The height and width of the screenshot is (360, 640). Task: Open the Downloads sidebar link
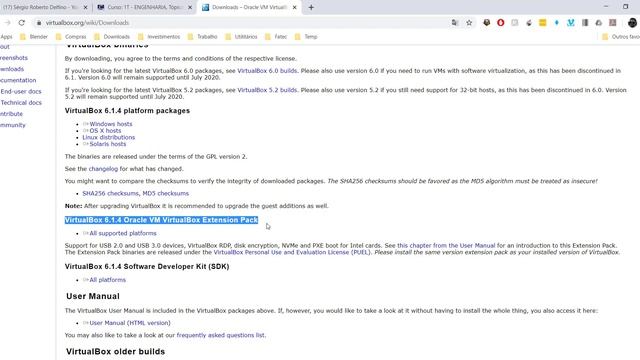coord(12,69)
